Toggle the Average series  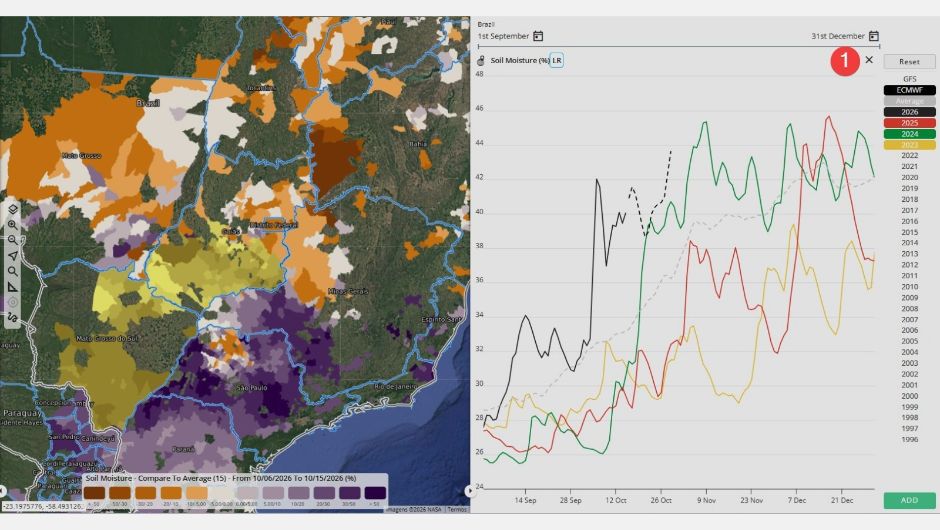pyautogui.click(x=909, y=101)
